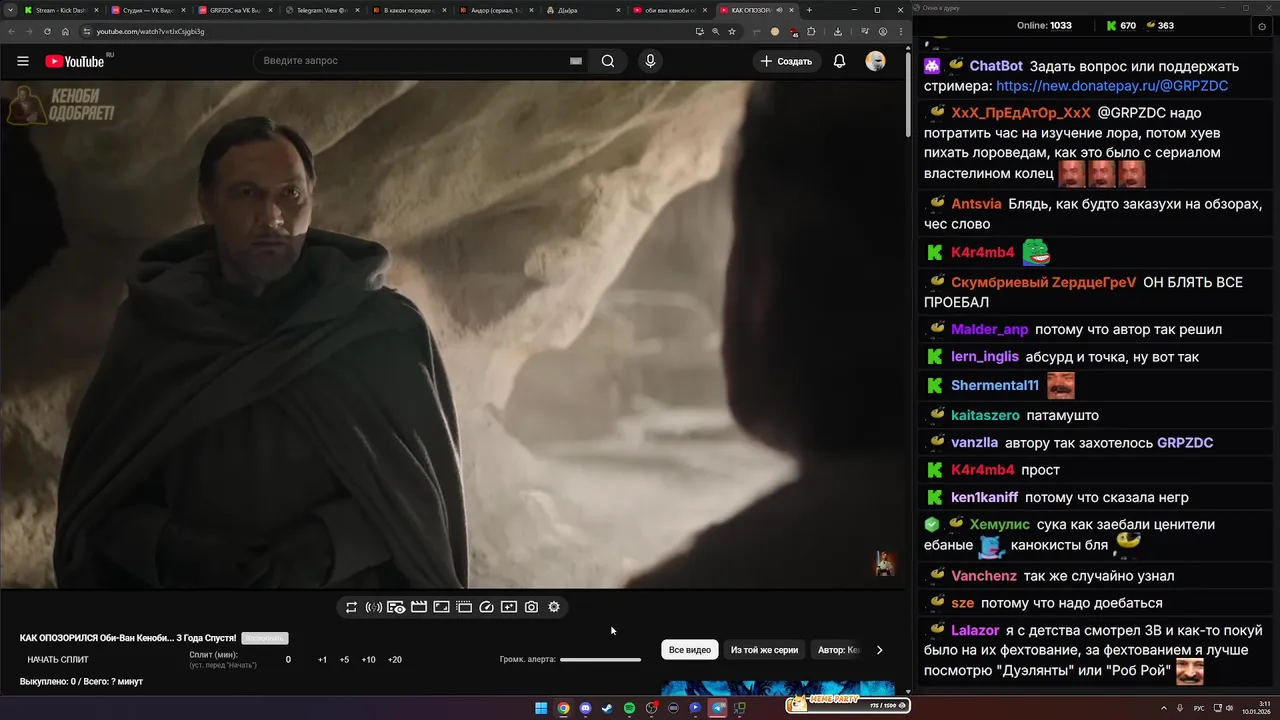Switch the РУС keyboard language indicator
Viewport: 1280px width, 720px height.
[1199, 708]
